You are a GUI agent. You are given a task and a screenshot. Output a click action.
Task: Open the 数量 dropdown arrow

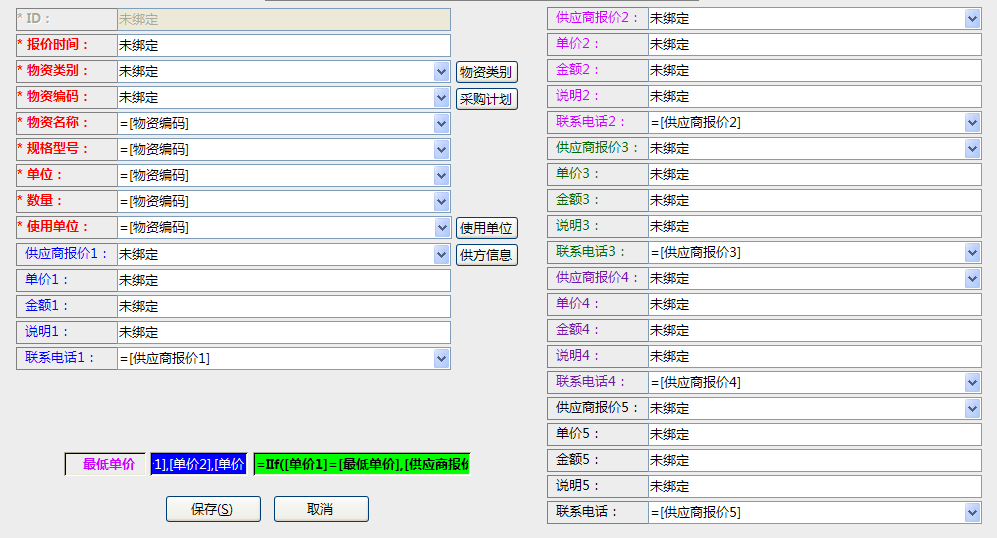tap(441, 202)
